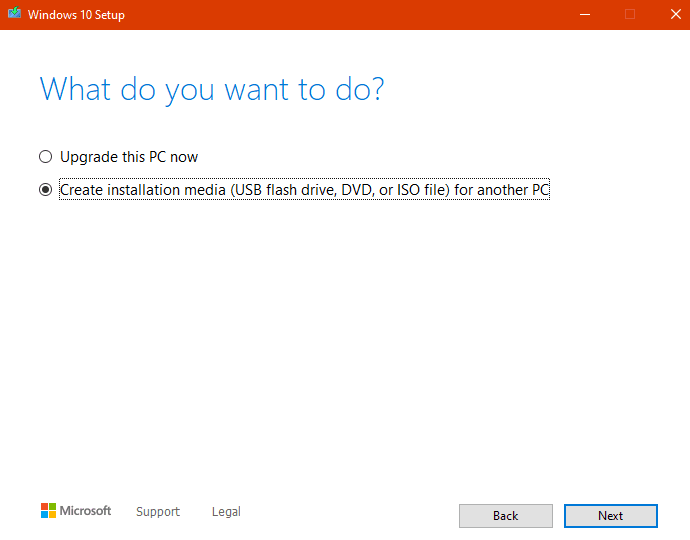Go back with the Back button
690x540 pixels.
pos(506,516)
